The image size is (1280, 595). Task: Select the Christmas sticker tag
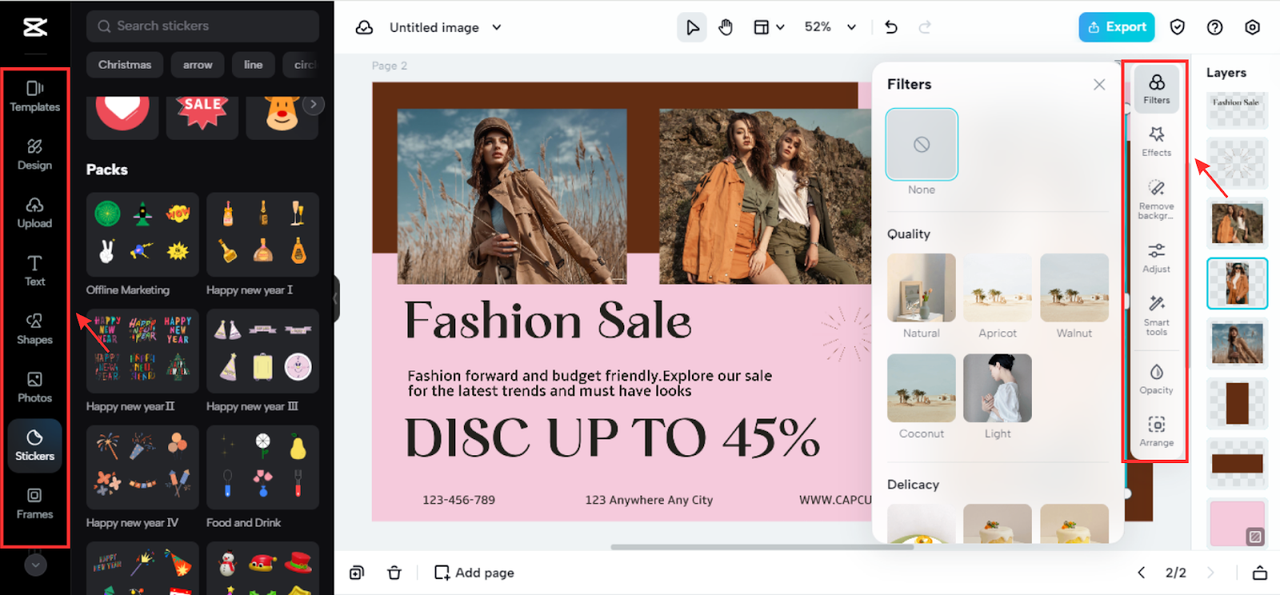click(125, 65)
